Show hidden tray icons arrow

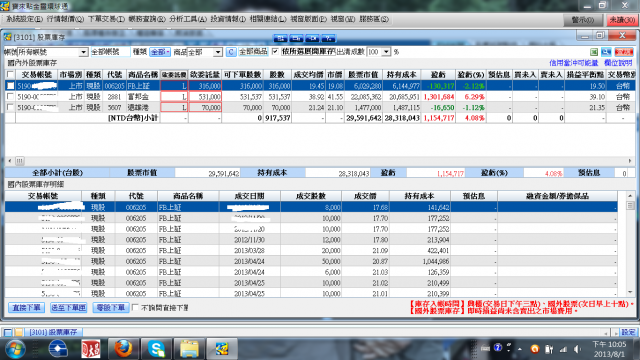520,349
